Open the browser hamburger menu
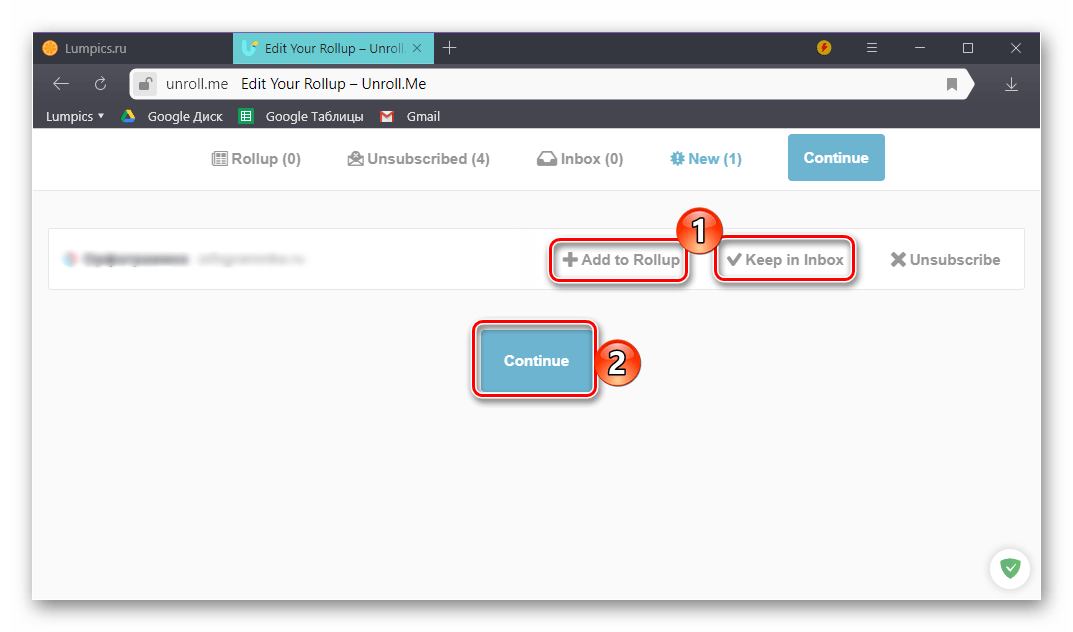1073x632 pixels. click(x=872, y=48)
